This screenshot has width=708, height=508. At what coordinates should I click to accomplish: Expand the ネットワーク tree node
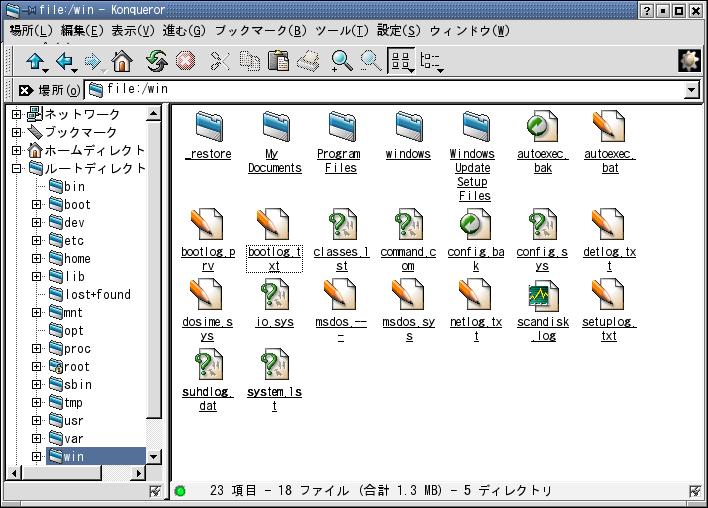tap(17, 115)
